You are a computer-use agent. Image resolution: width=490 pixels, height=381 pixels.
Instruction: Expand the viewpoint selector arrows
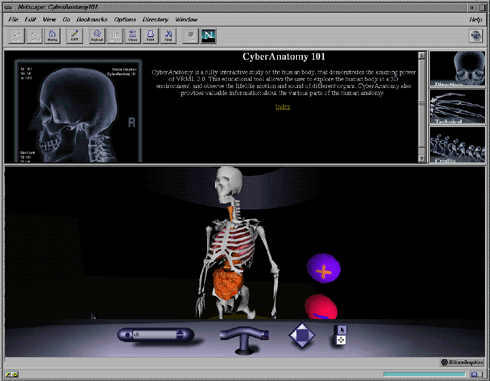[x=180, y=334]
